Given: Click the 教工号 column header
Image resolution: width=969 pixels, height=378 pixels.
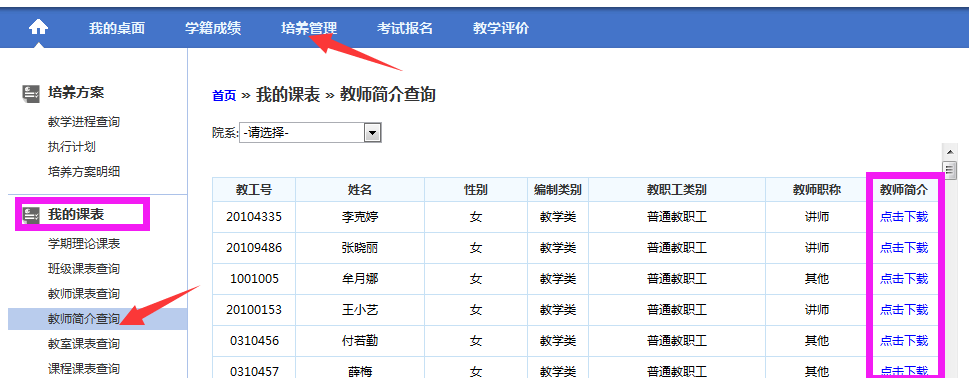Looking at the screenshot, I should (254, 190).
